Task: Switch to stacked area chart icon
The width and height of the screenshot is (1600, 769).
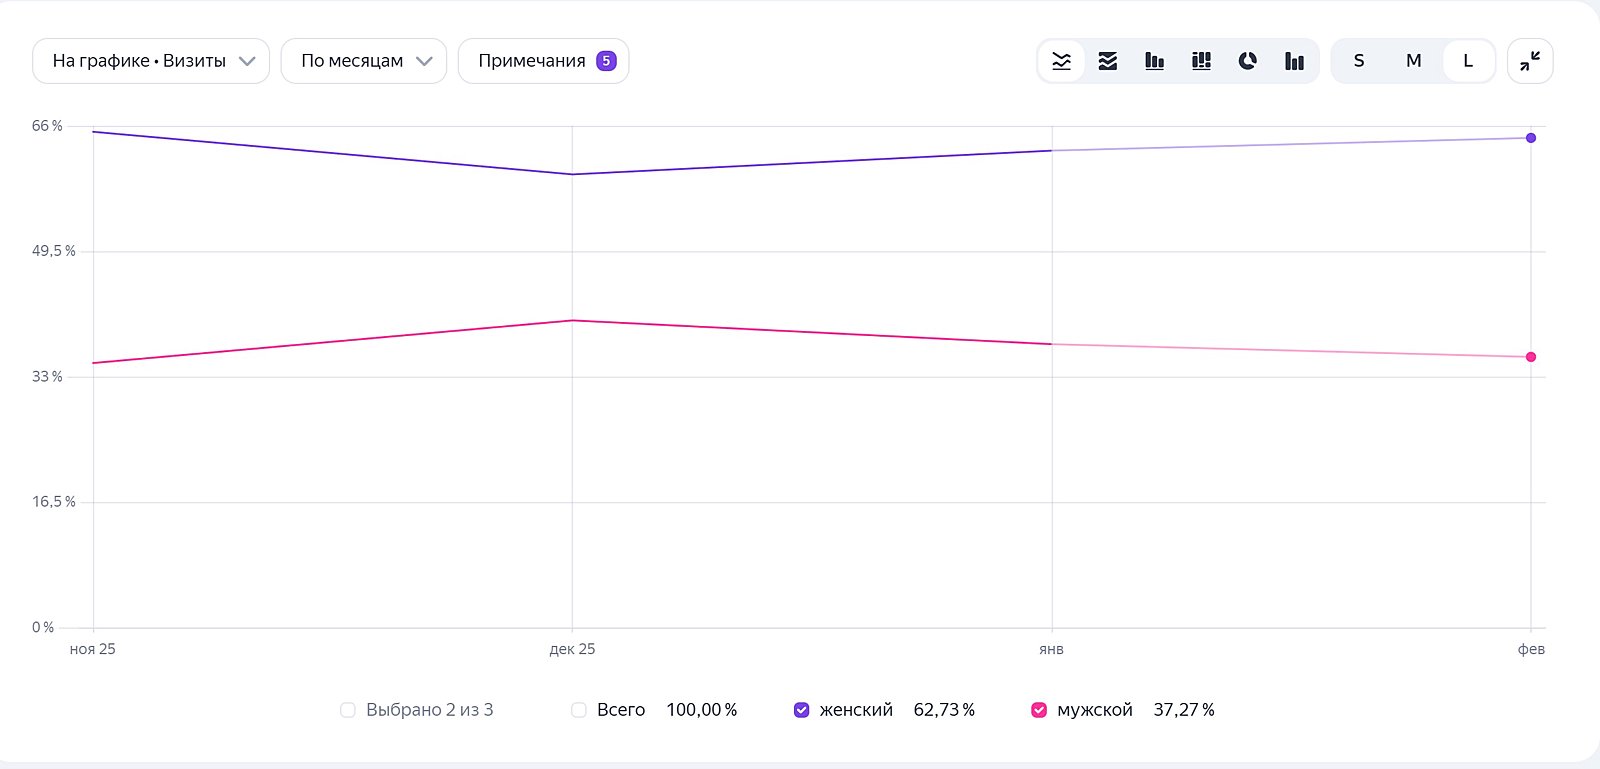Action: pyautogui.click(x=1108, y=61)
